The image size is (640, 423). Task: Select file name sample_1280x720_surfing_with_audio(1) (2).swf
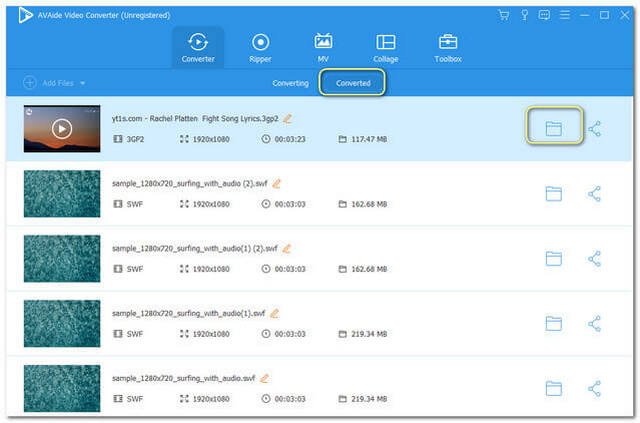point(195,249)
